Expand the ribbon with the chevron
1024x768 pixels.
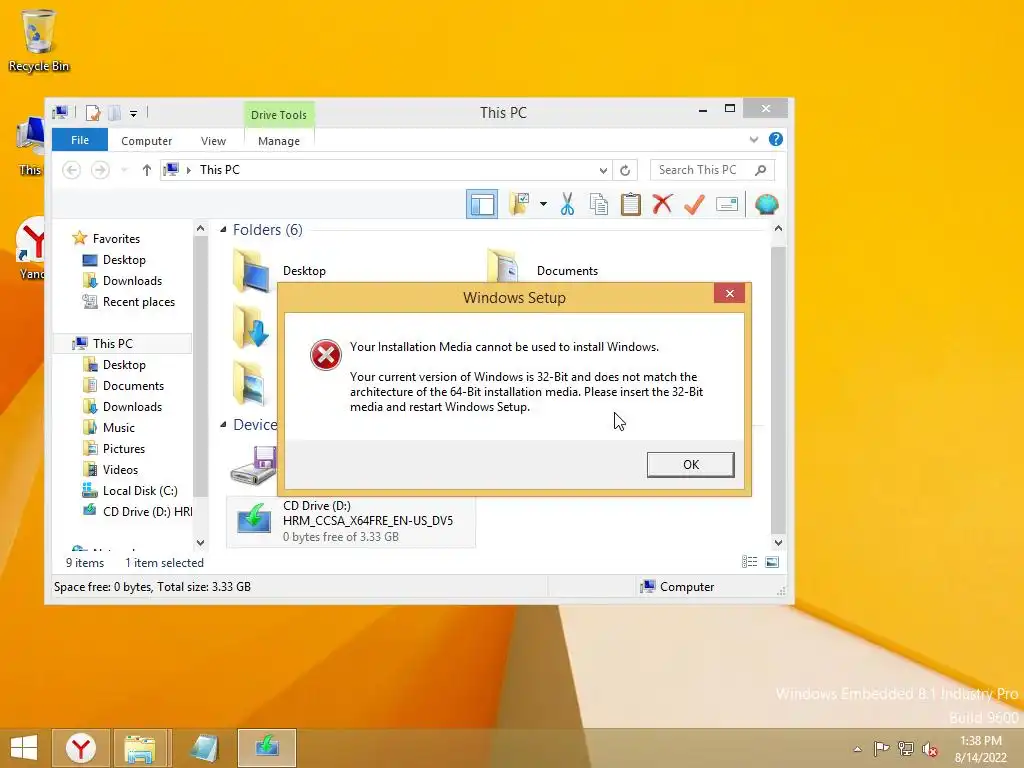click(x=754, y=139)
